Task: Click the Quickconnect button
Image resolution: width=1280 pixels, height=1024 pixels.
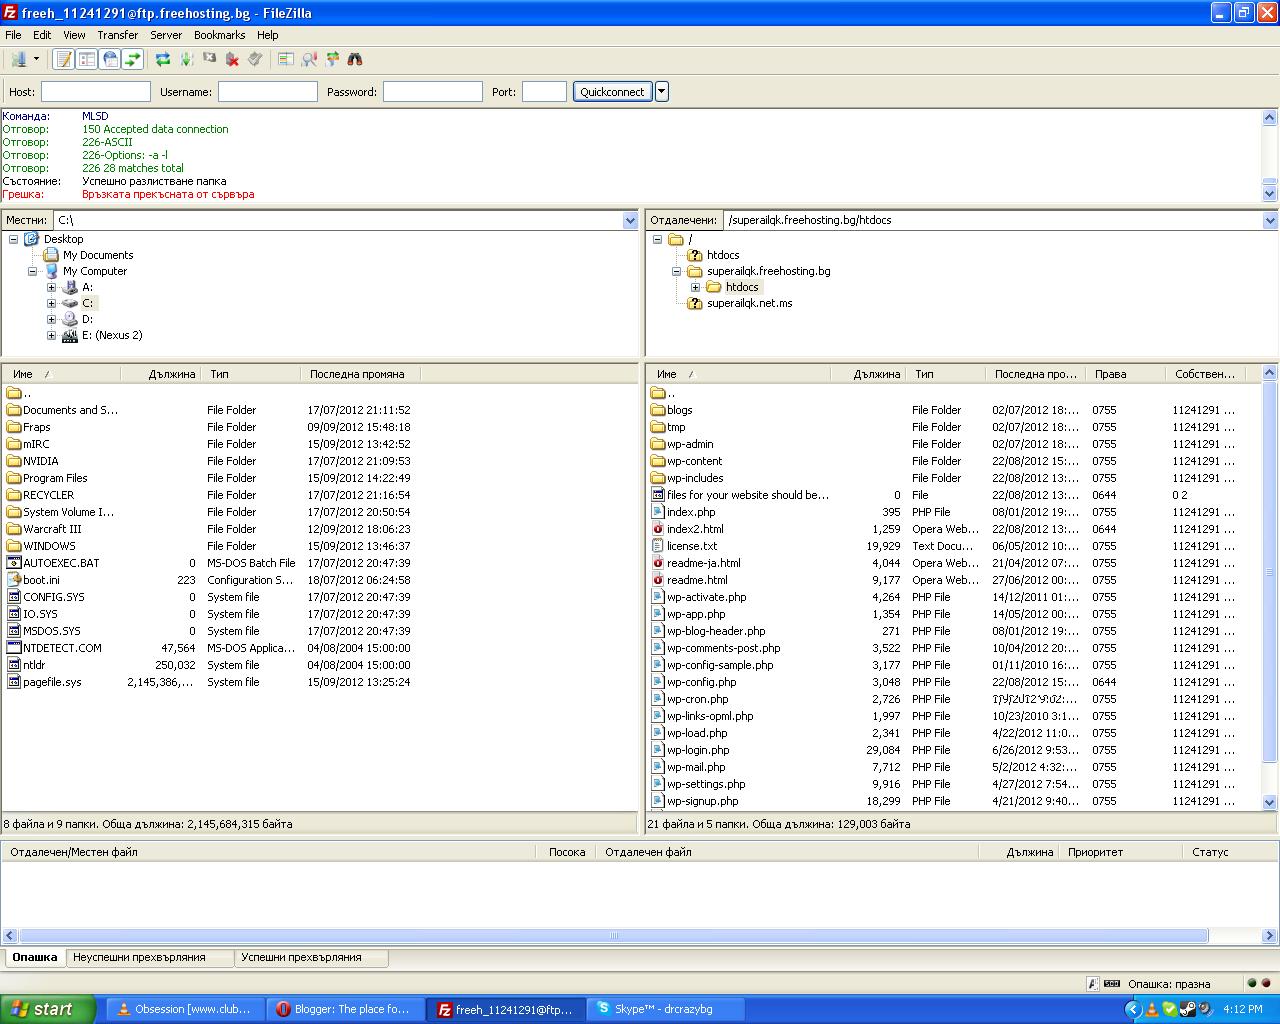Action: tap(612, 92)
